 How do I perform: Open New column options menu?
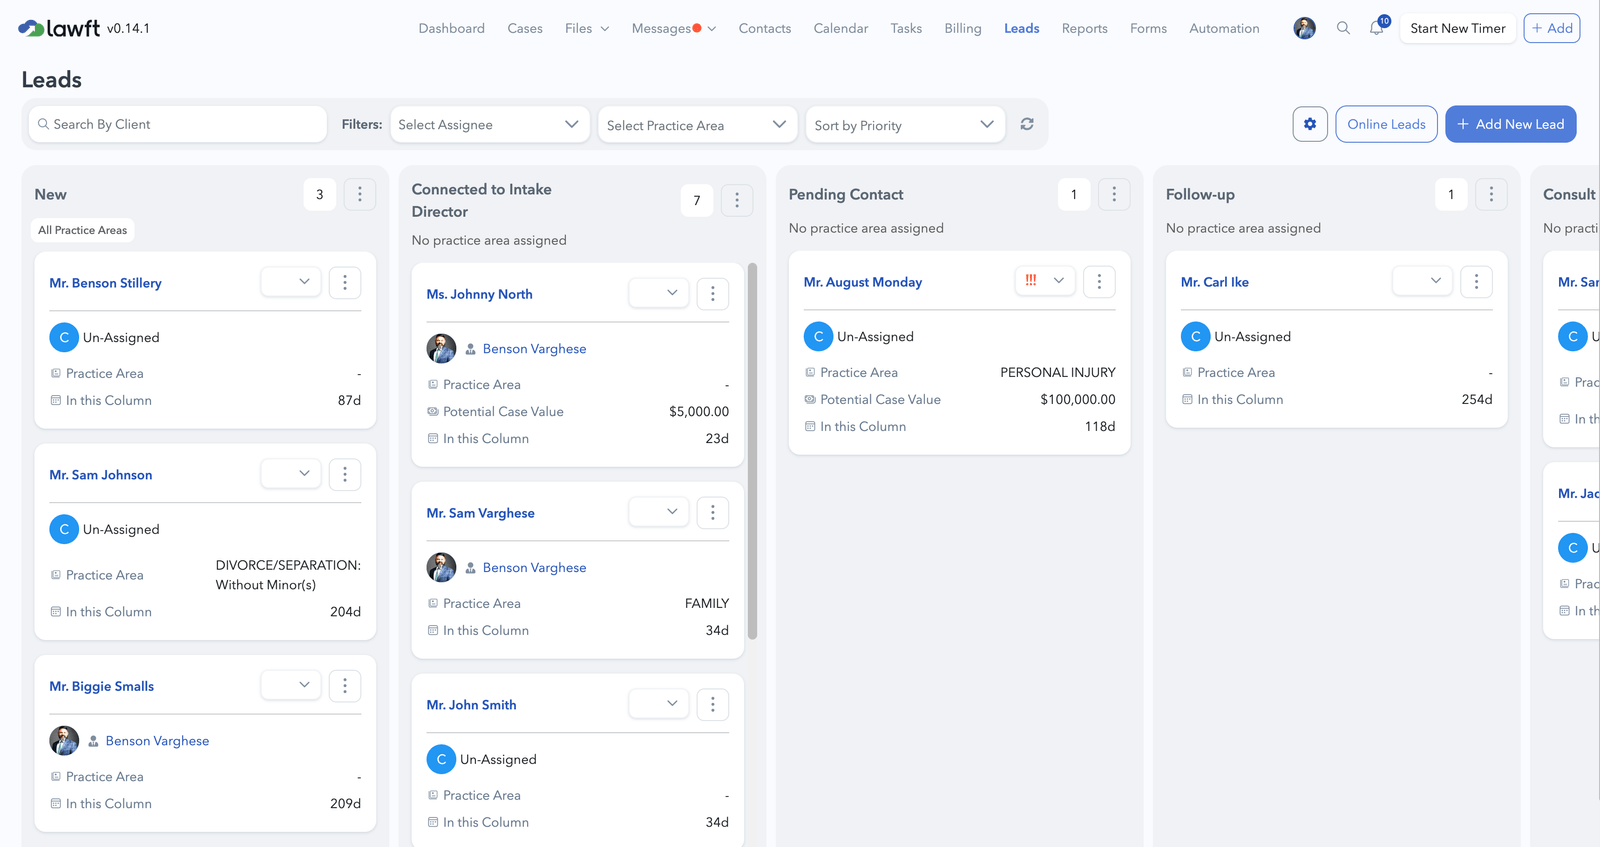click(360, 194)
